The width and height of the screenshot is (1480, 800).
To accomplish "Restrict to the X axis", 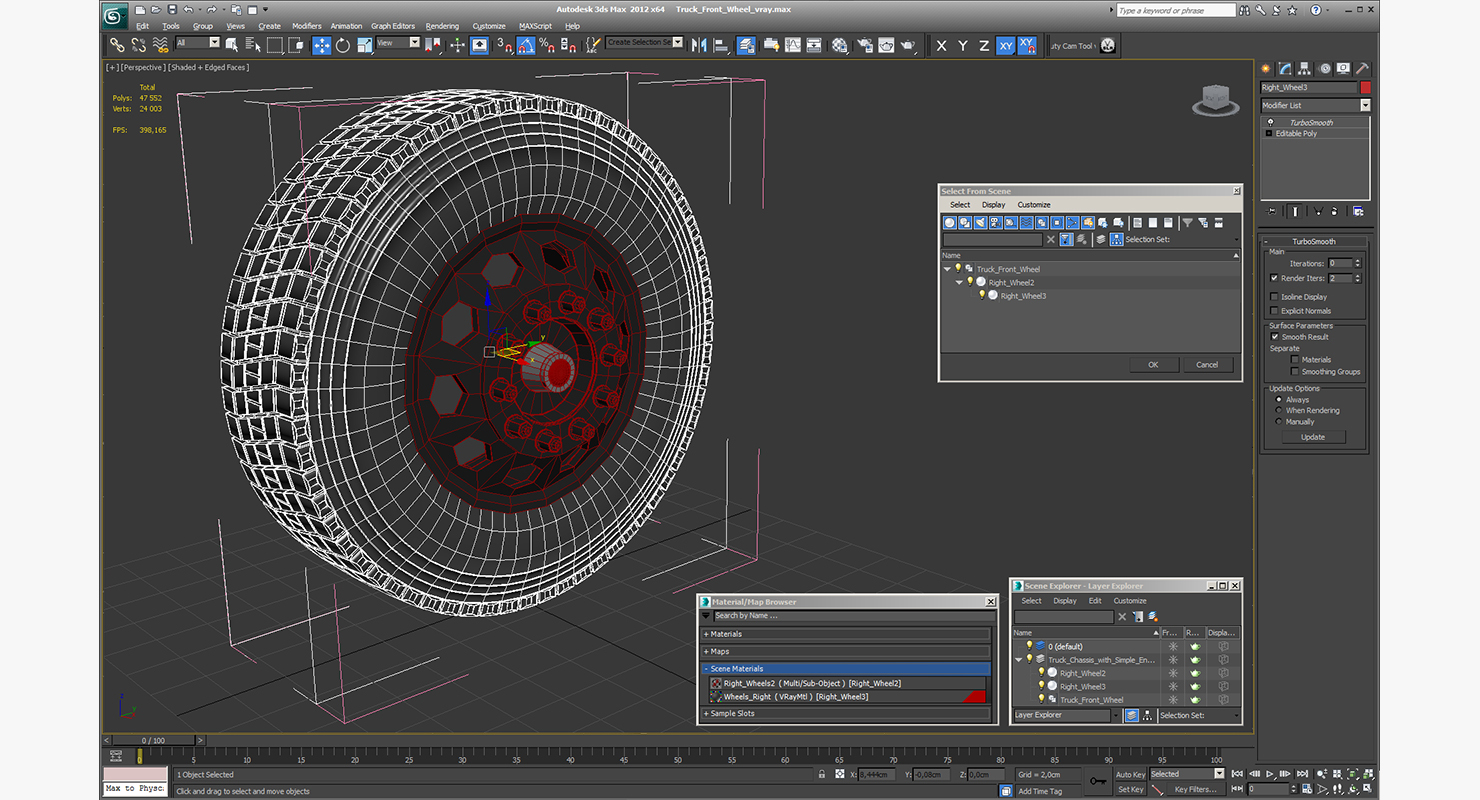I will coord(941,46).
